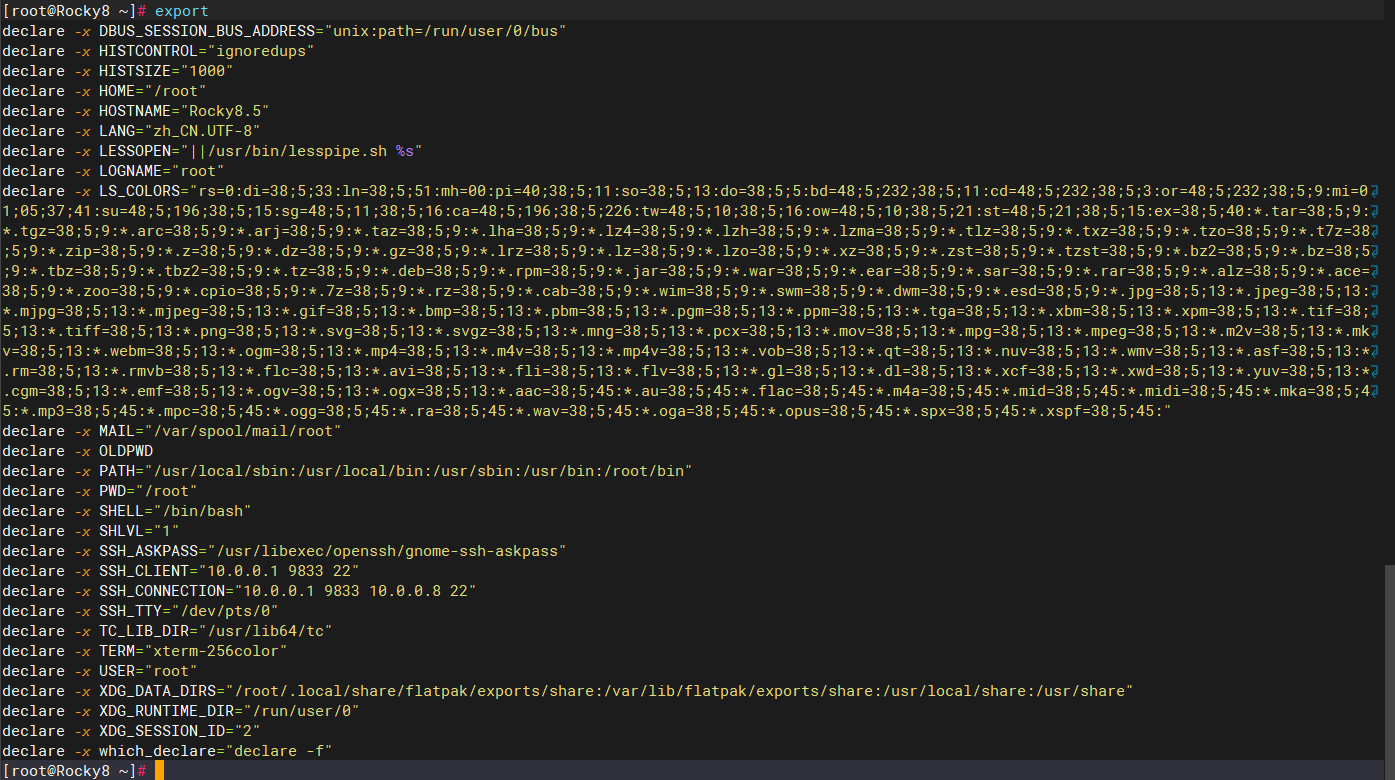
Task: Click the line-wrap arrow after "*.mk"
Action: tap(1374, 331)
